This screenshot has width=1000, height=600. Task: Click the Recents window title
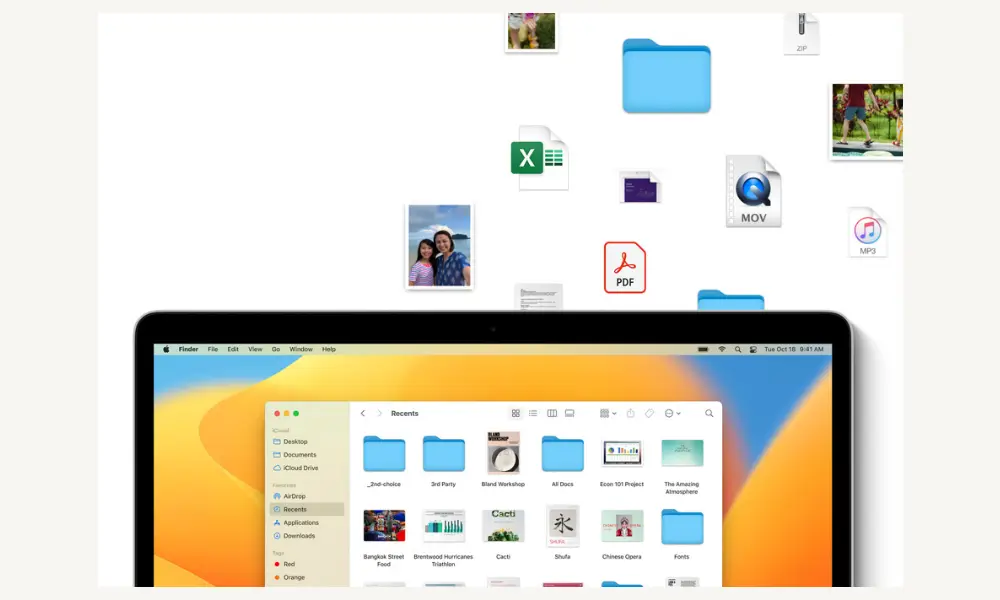404,413
